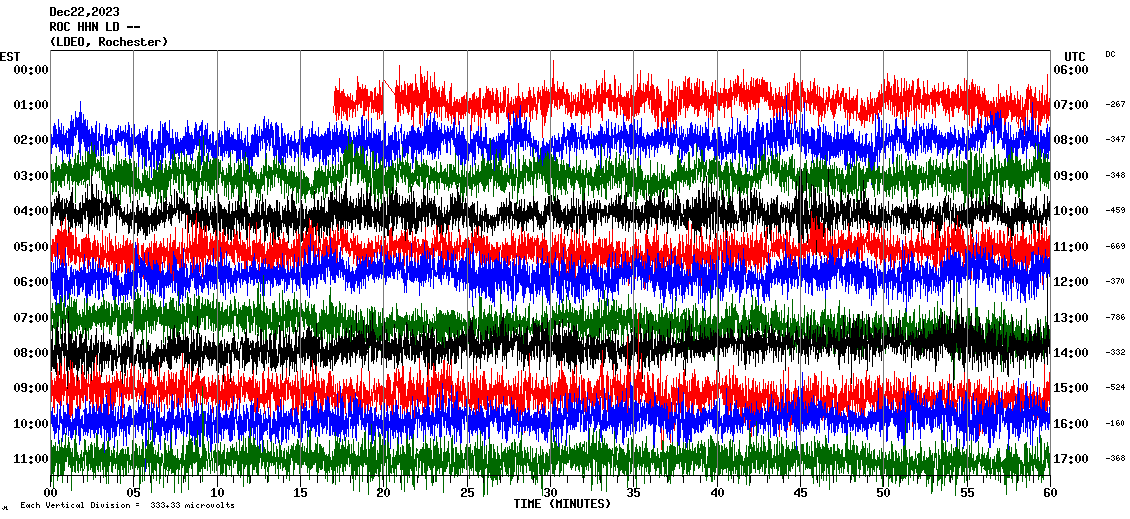This screenshot has height=519, width=1130.
Task: Click the 50 minute tick label
Action: [x=884, y=493]
